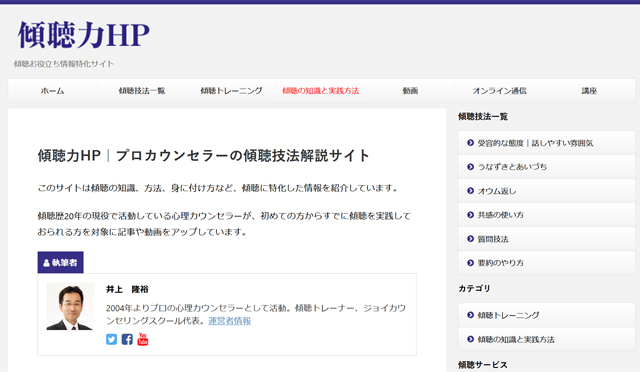Click the arrow icon beside 共感の使い方
The height and width of the screenshot is (372, 640).
(470, 215)
